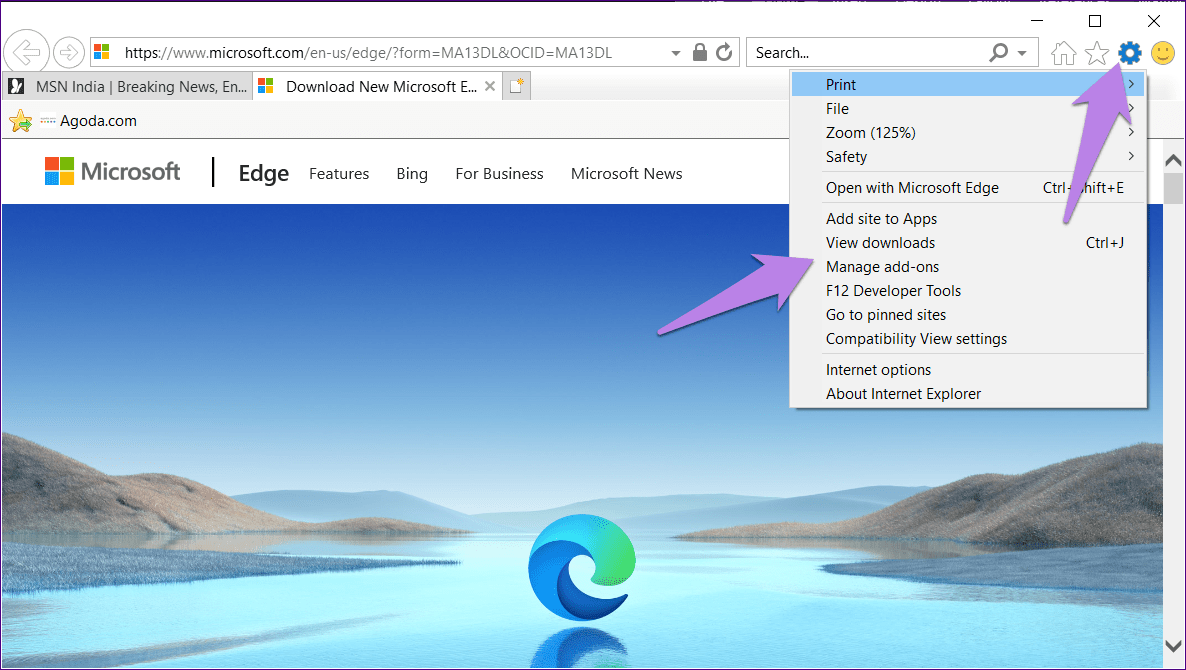
Task: Click the Features navigation link
Action: pyautogui.click(x=339, y=174)
